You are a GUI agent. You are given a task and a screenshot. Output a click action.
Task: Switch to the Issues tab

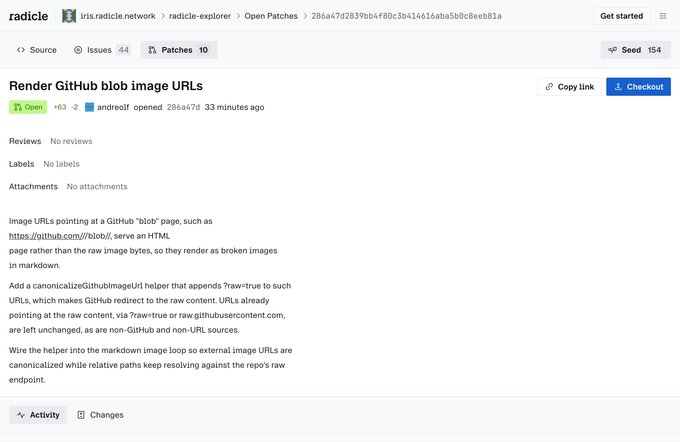(102, 50)
